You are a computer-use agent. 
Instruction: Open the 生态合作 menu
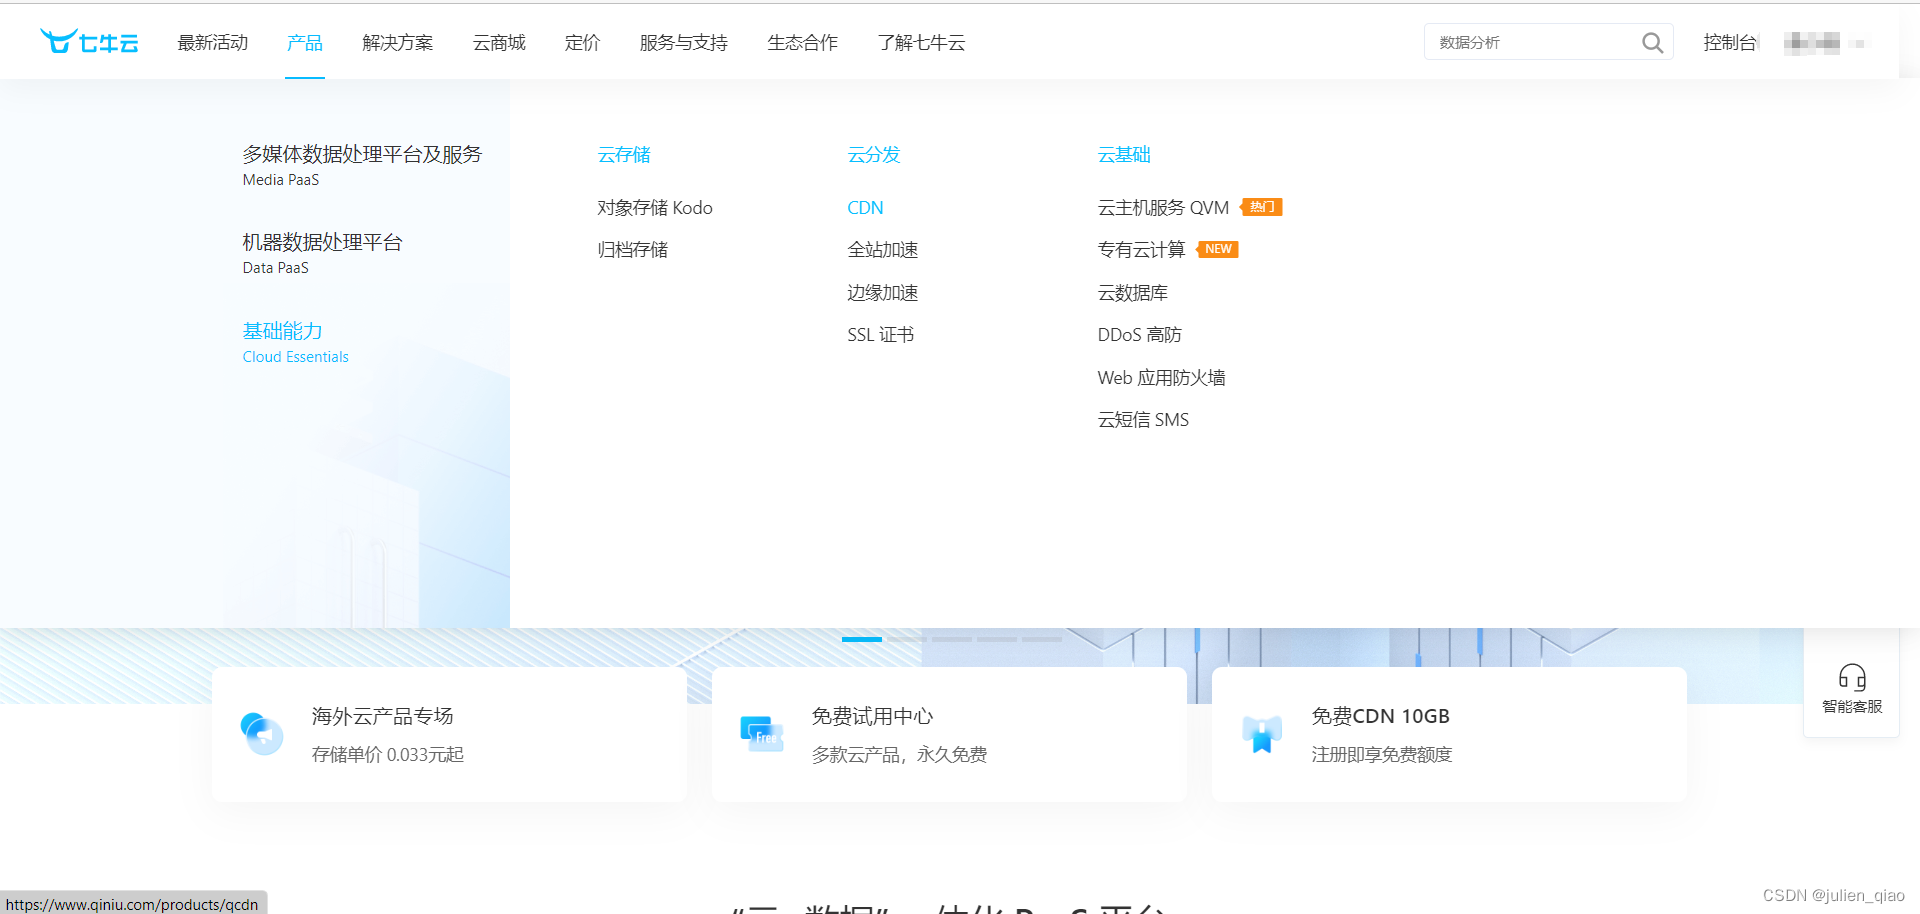click(x=803, y=42)
